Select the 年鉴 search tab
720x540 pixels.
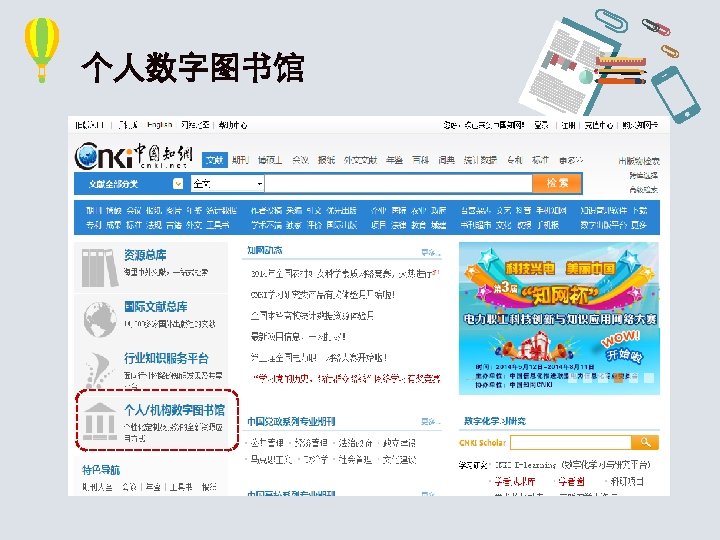(x=394, y=160)
